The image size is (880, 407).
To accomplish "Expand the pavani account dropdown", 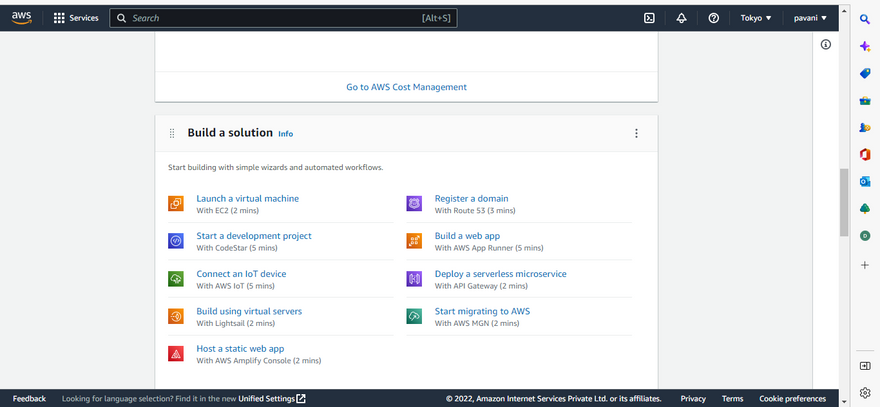I will point(809,18).
